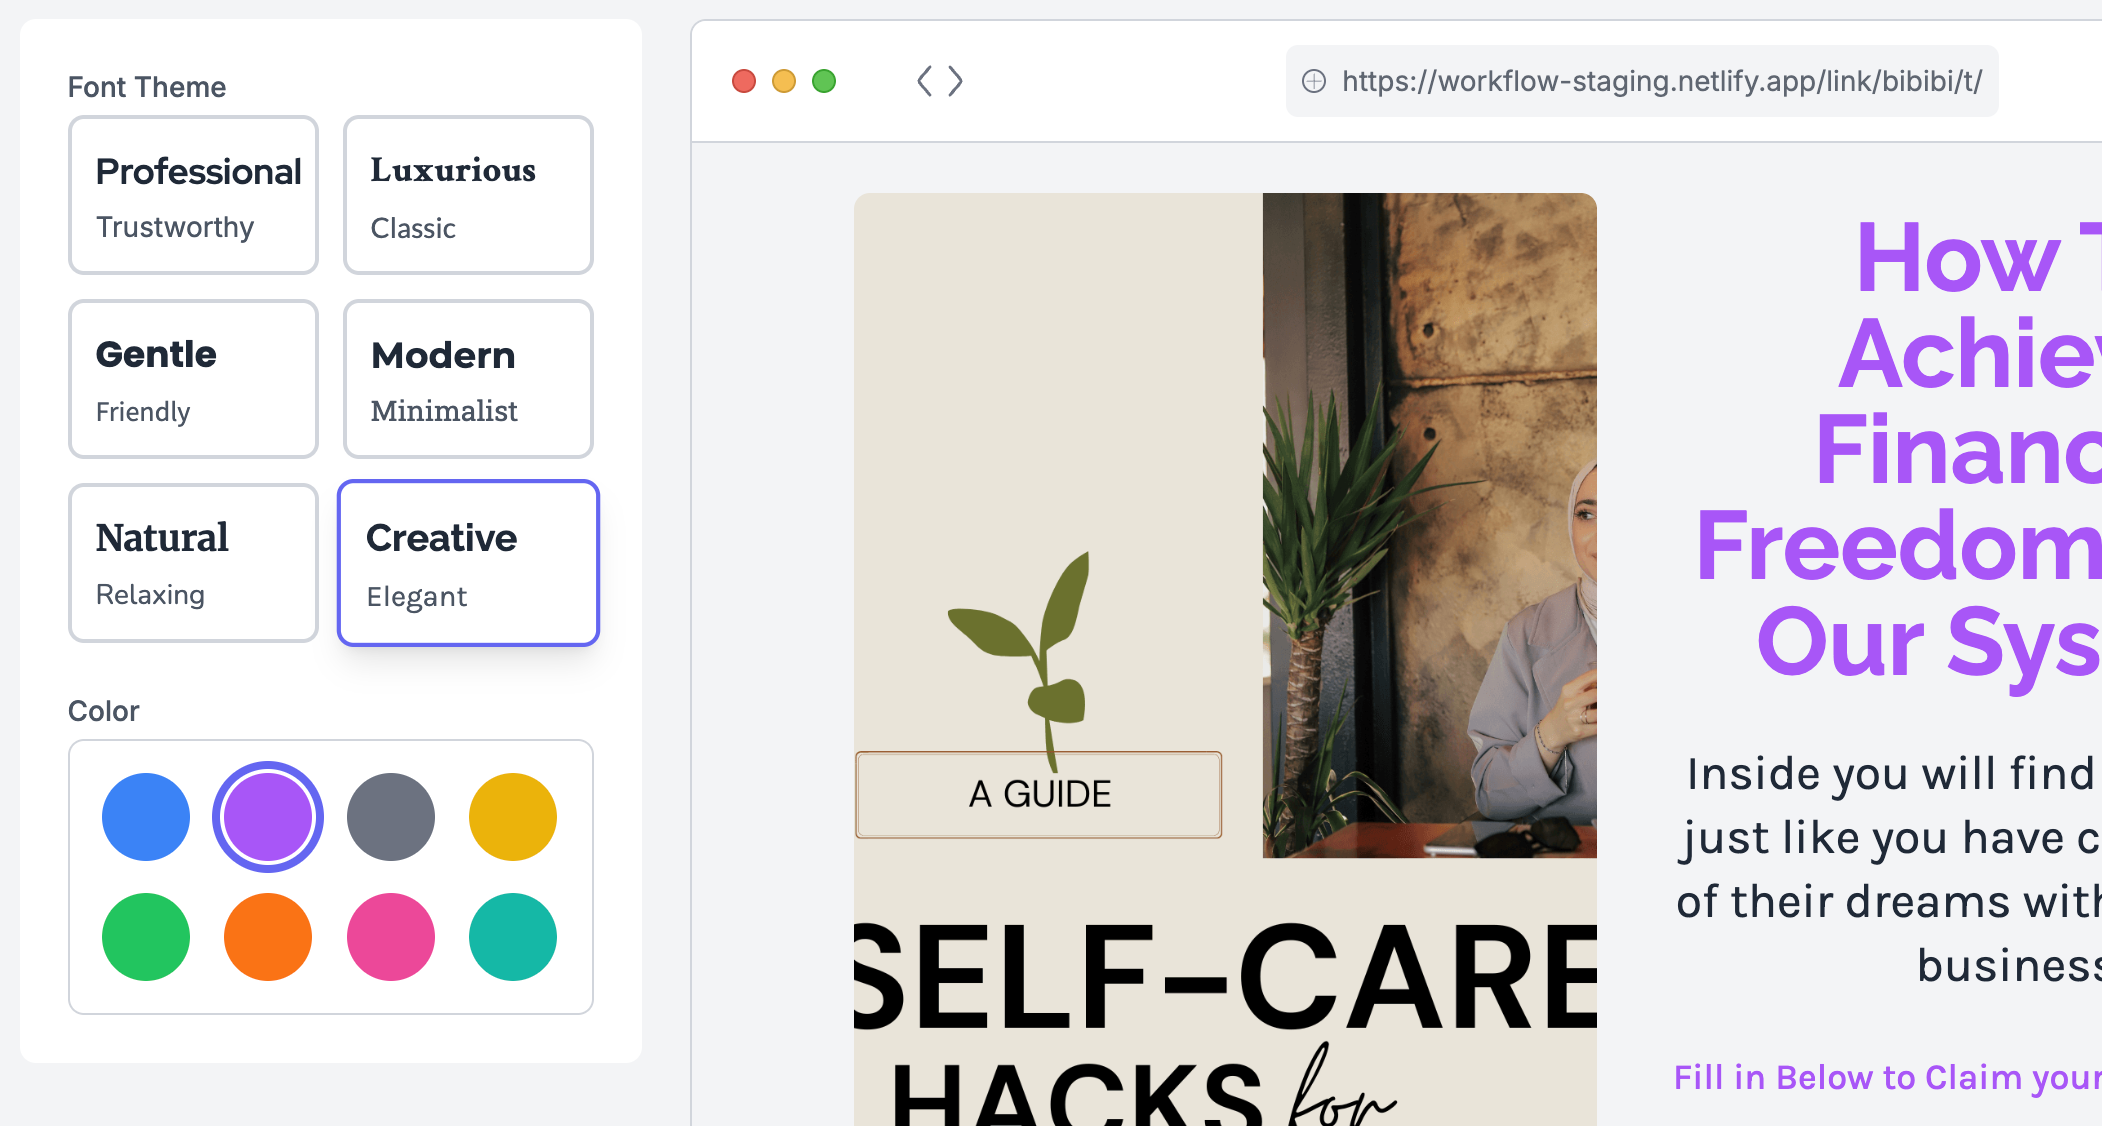Click the workflow-staging URL address field
Viewport: 2102px width, 1126px height.
1642,81
